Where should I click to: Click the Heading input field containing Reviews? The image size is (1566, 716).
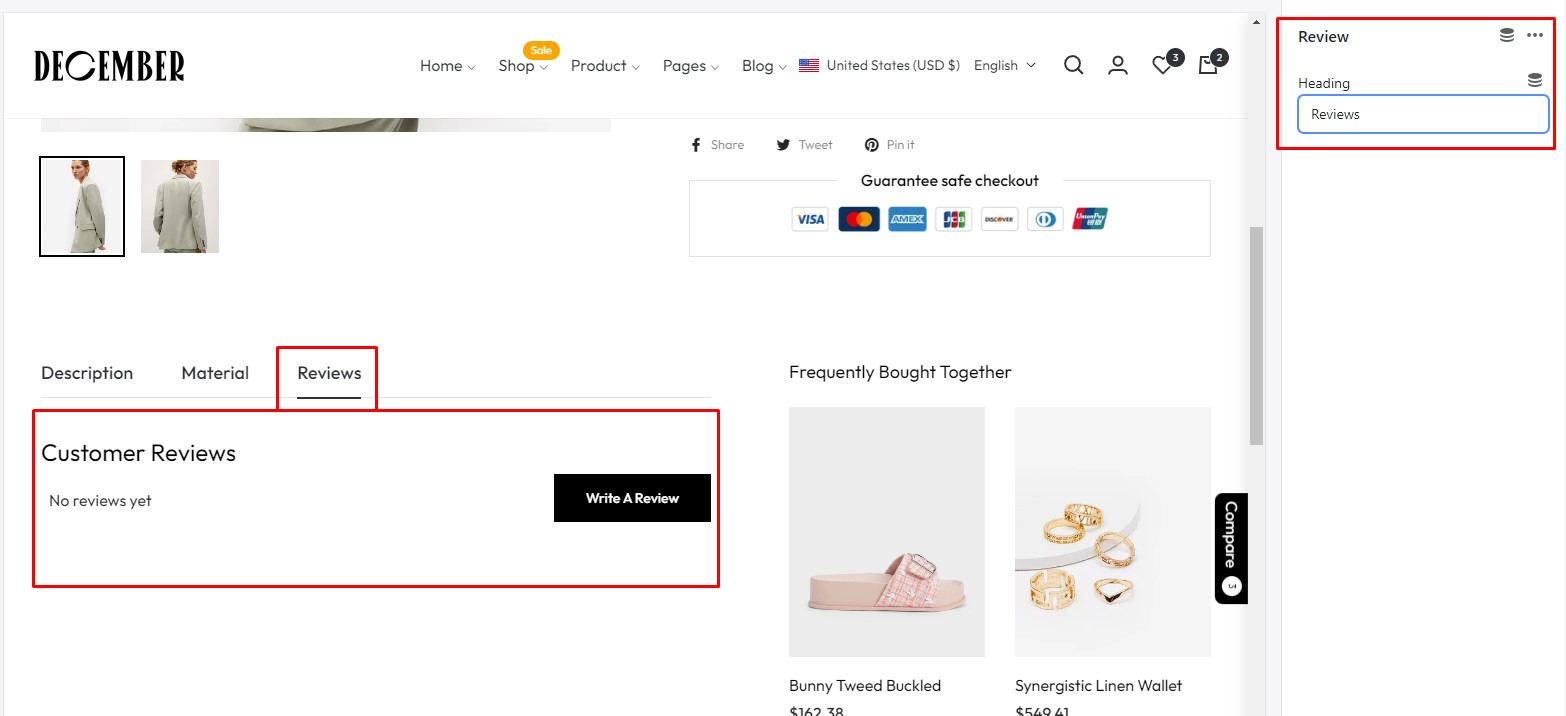(x=1423, y=115)
